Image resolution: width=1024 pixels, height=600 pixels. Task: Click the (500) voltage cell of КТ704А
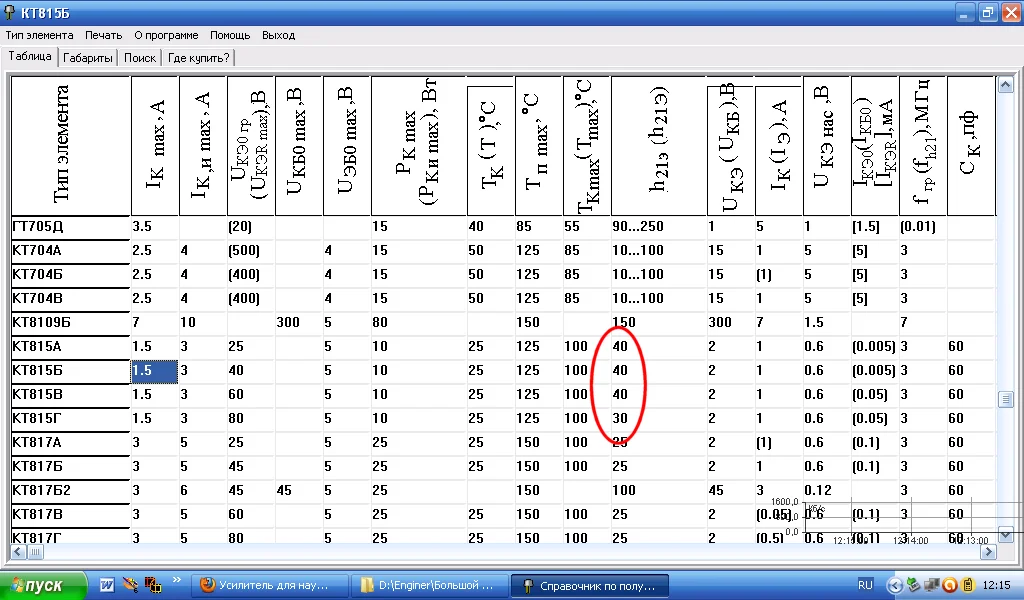(251, 251)
